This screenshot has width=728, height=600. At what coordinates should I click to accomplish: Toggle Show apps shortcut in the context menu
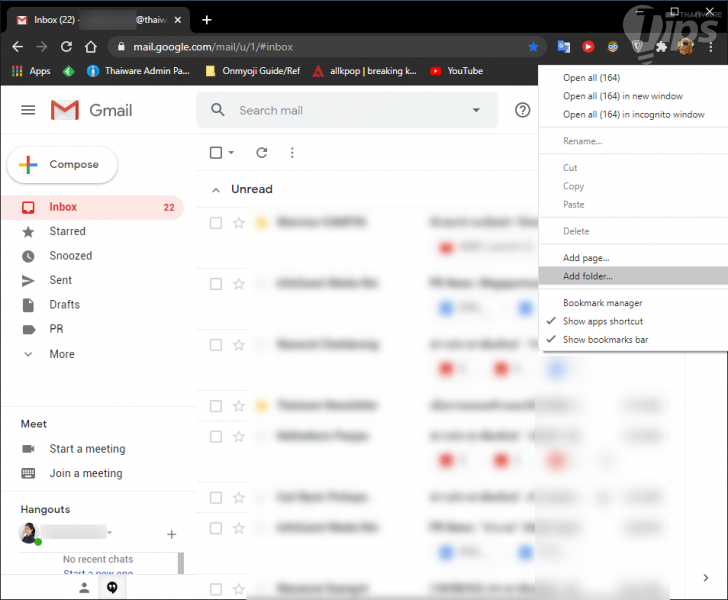coord(633,321)
